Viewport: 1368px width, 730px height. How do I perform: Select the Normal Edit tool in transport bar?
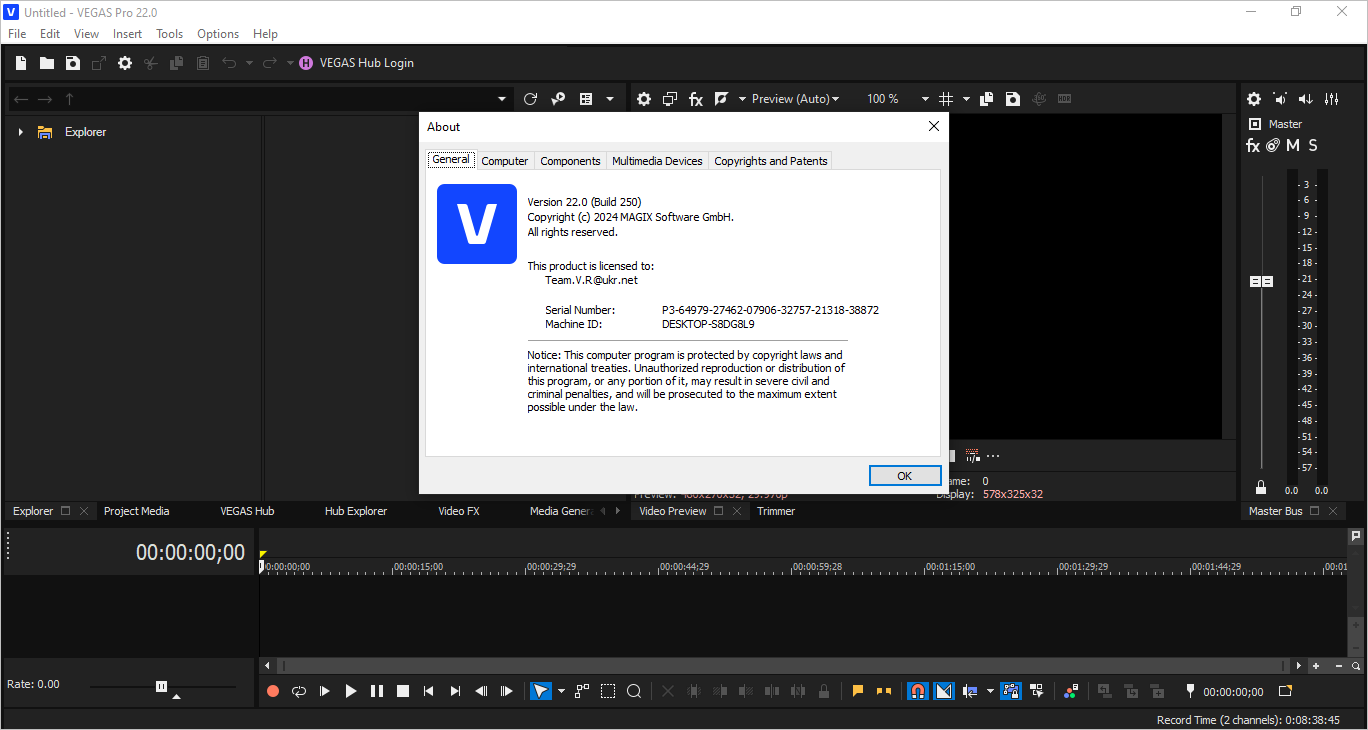tap(539, 690)
